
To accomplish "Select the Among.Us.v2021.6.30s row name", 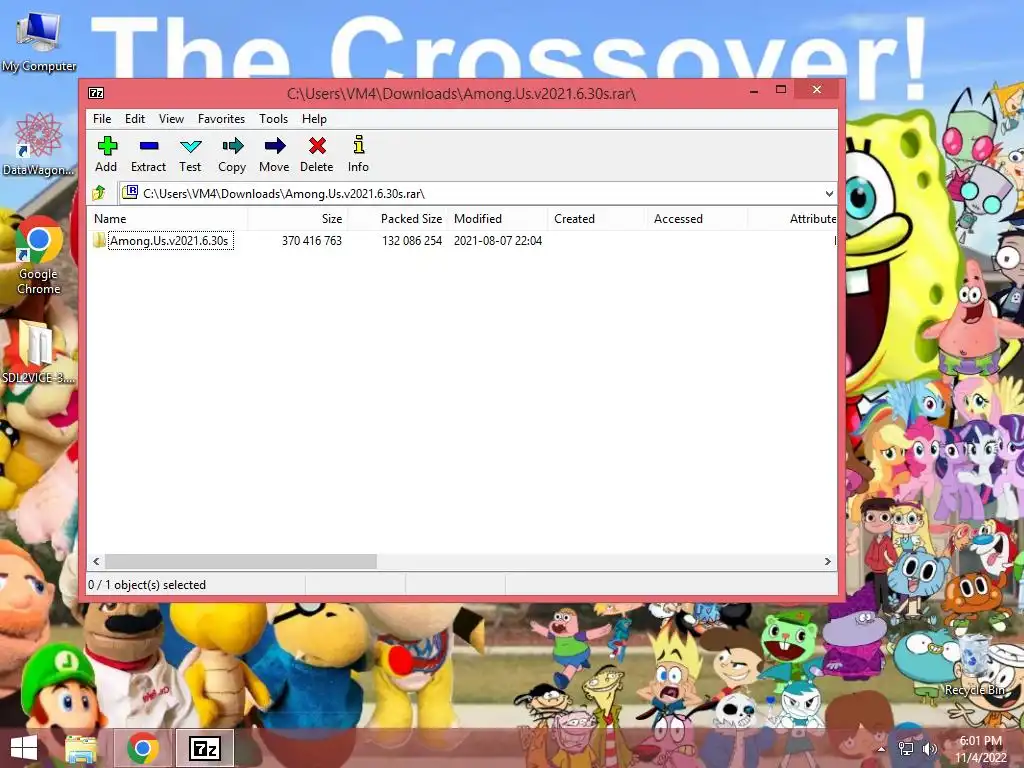I will click(170, 240).
